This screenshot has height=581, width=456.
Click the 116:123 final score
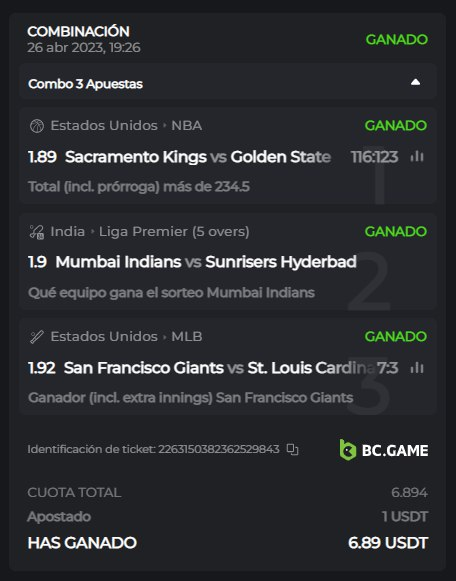point(374,157)
